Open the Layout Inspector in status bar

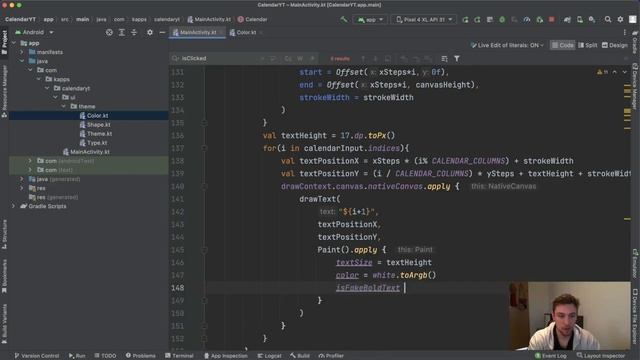(x=601, y=356)
